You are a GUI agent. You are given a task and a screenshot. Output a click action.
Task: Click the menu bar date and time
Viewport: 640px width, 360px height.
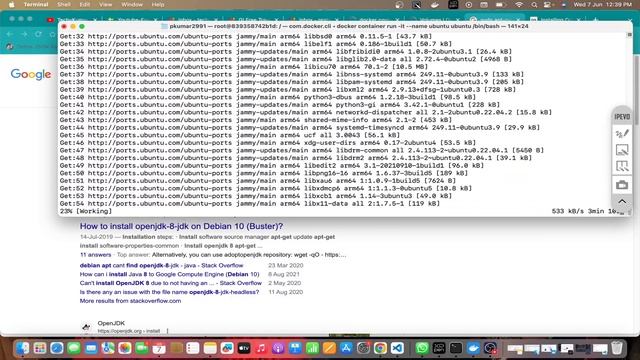click(x=602, y=4)
